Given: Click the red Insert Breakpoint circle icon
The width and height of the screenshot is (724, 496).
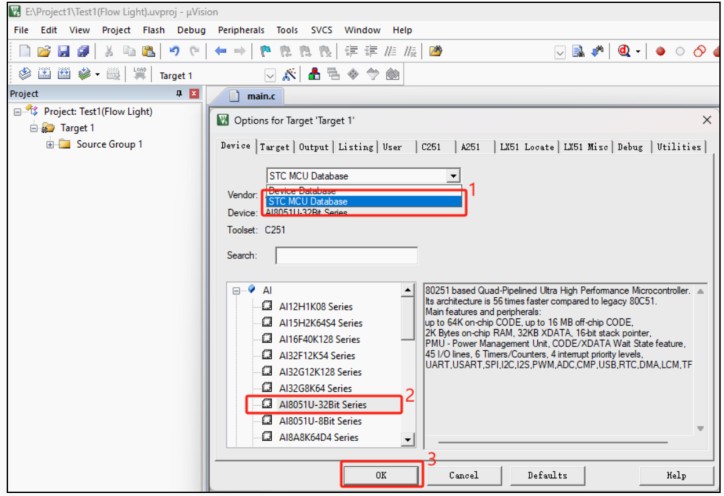Looking at the screenshot, I should click(x=661, y=51).
